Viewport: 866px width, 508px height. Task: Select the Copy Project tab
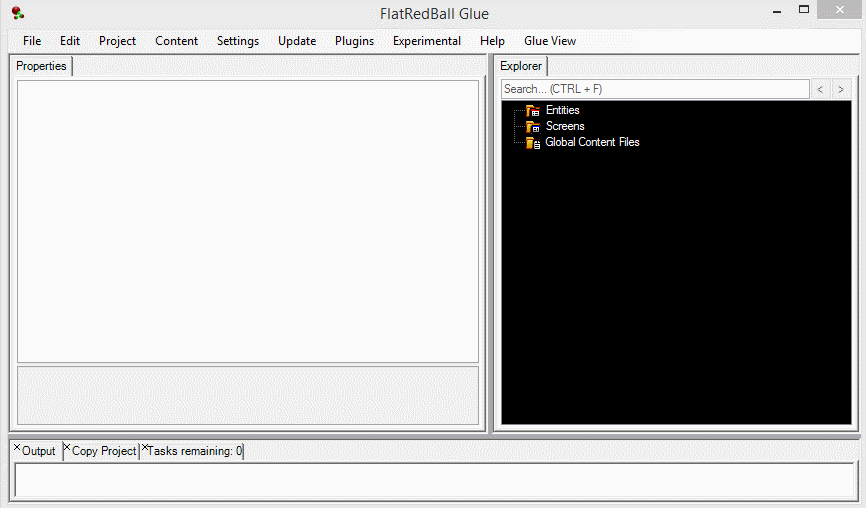[104, 451]
